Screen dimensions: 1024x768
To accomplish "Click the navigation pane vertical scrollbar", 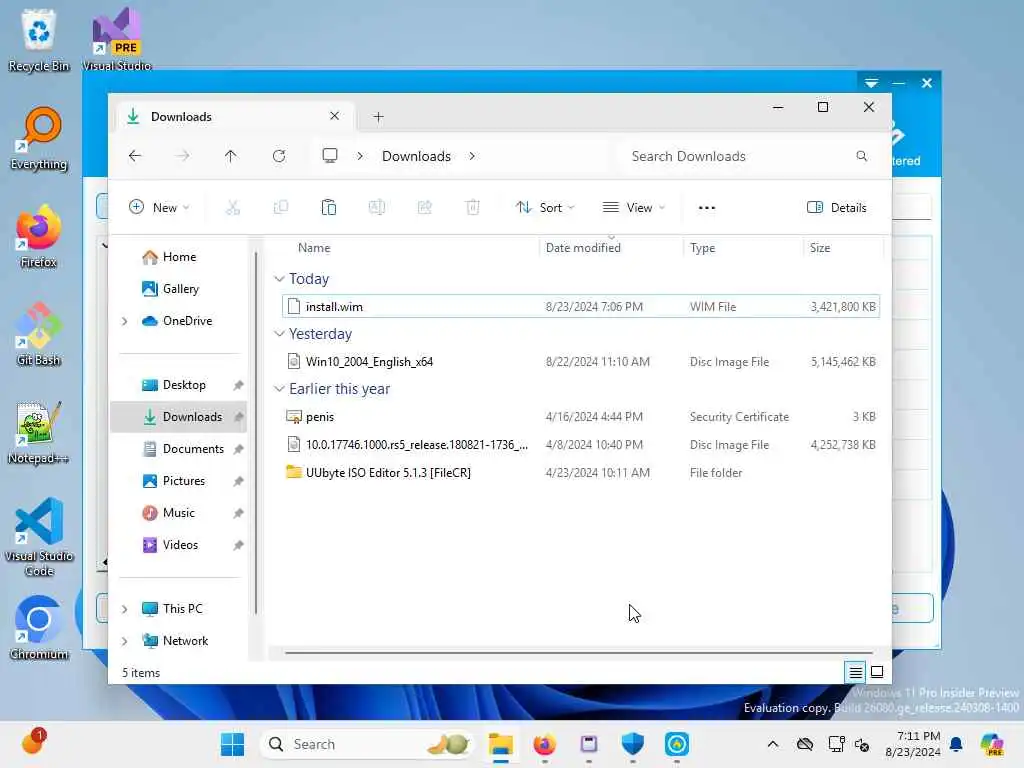I will pyautogui.click(x=256, y=431).
